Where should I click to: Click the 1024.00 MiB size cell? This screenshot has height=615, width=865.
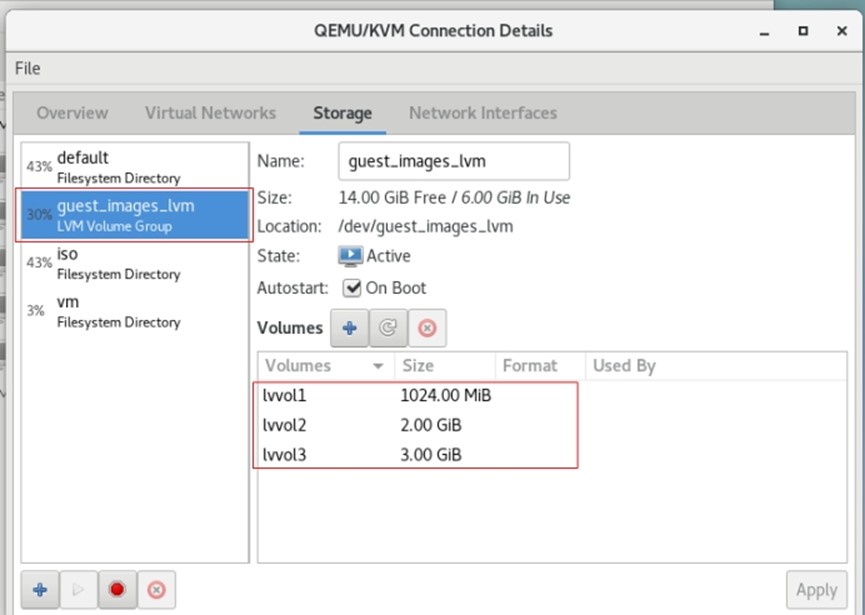(x=446, y=395)
